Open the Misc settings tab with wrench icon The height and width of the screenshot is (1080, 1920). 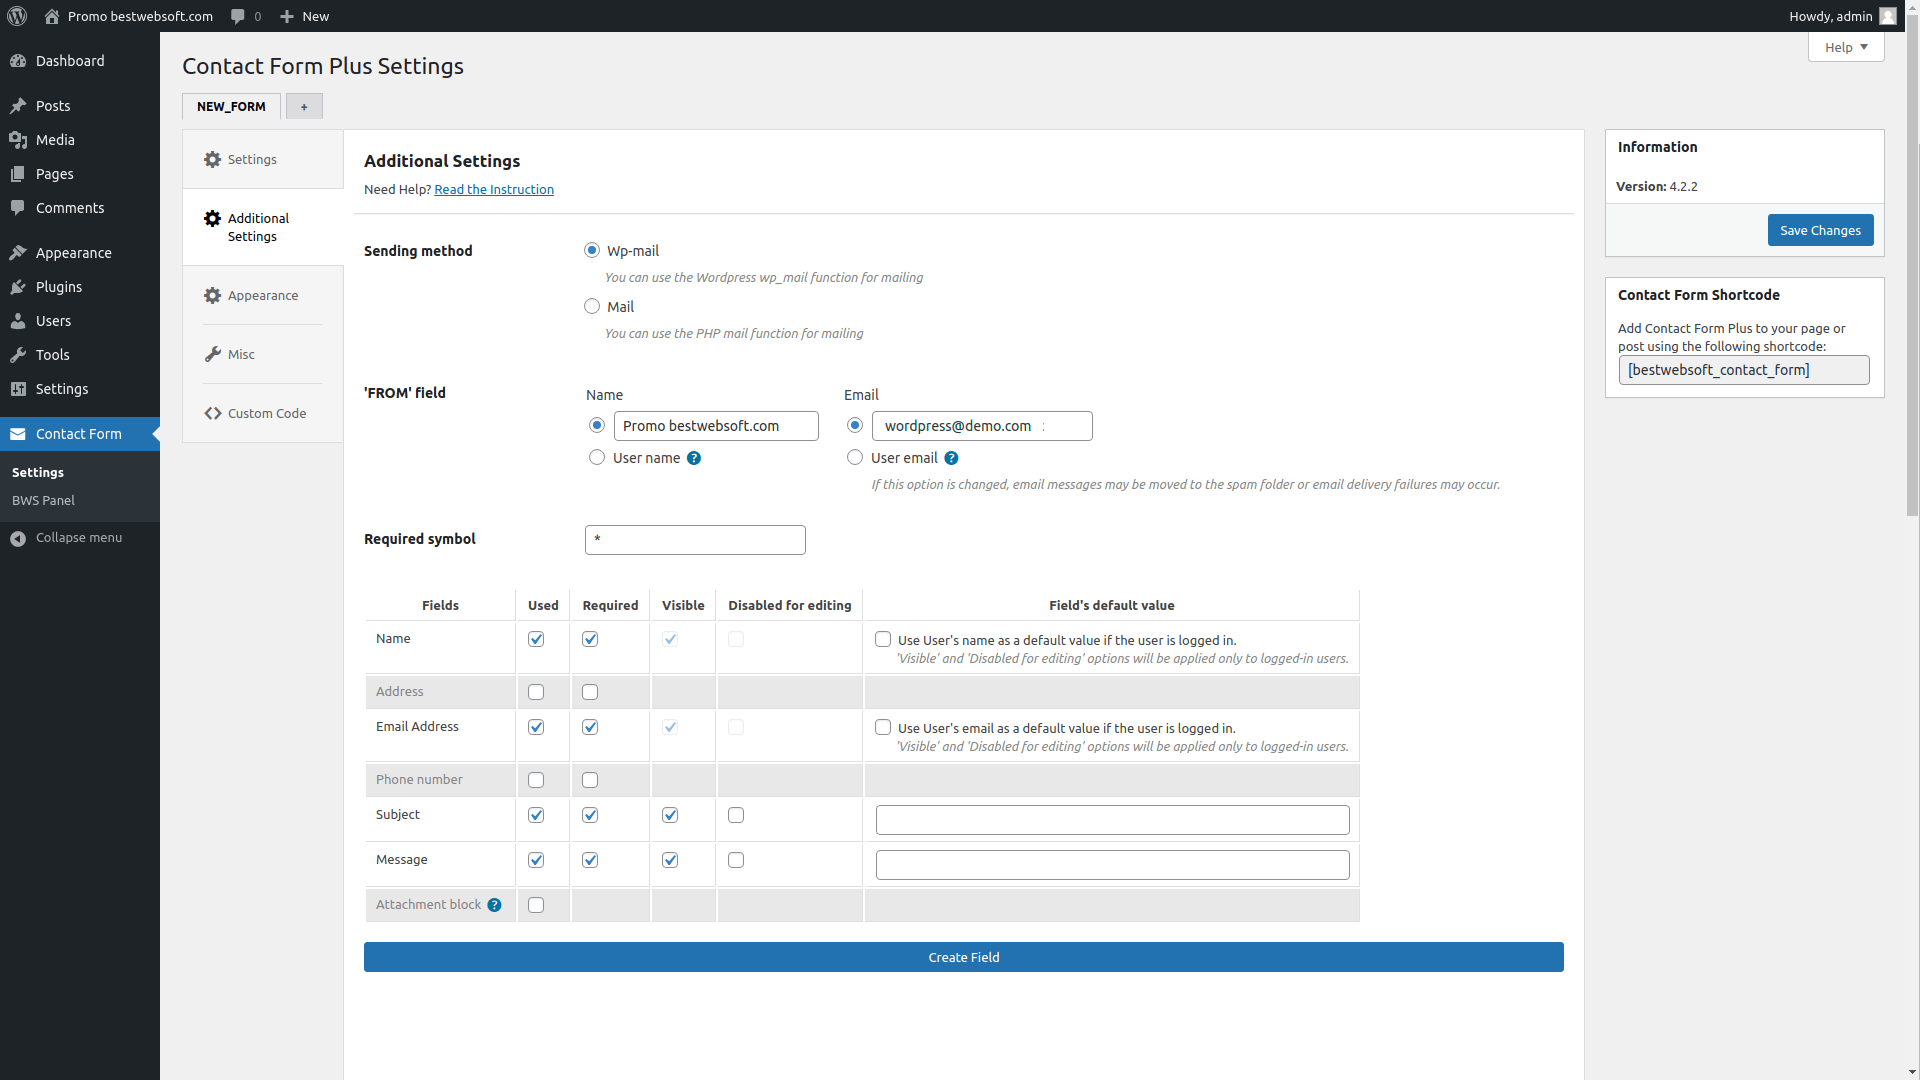point(241,354)
